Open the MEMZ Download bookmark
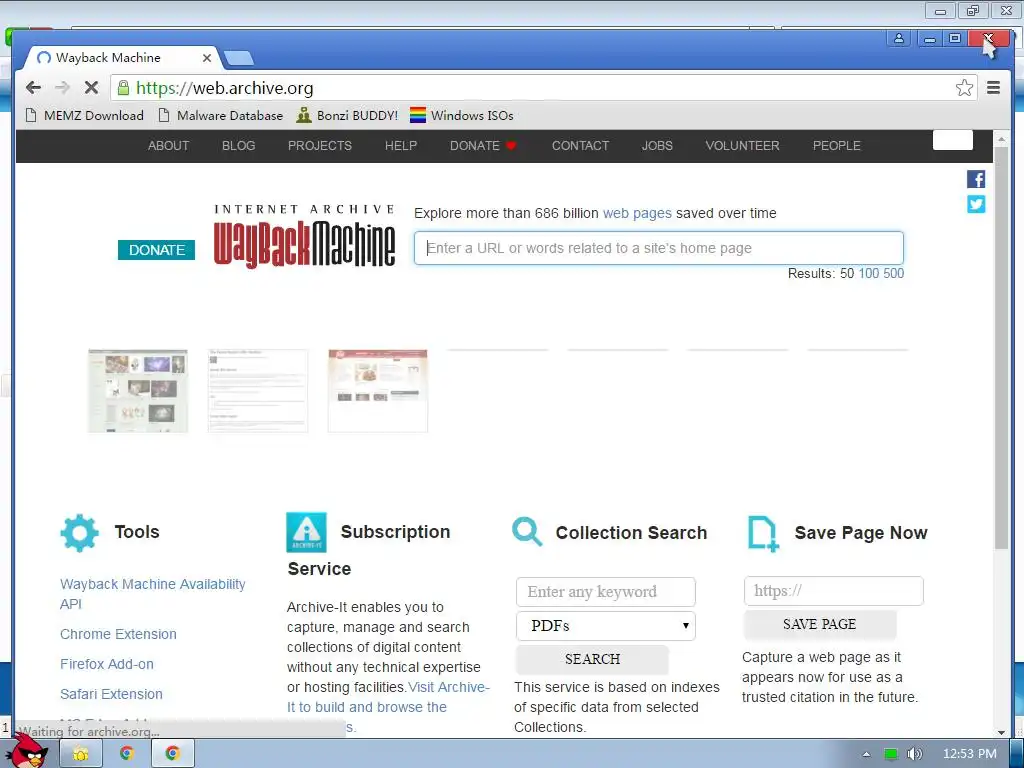The image size is (1024, 768). 84,116
